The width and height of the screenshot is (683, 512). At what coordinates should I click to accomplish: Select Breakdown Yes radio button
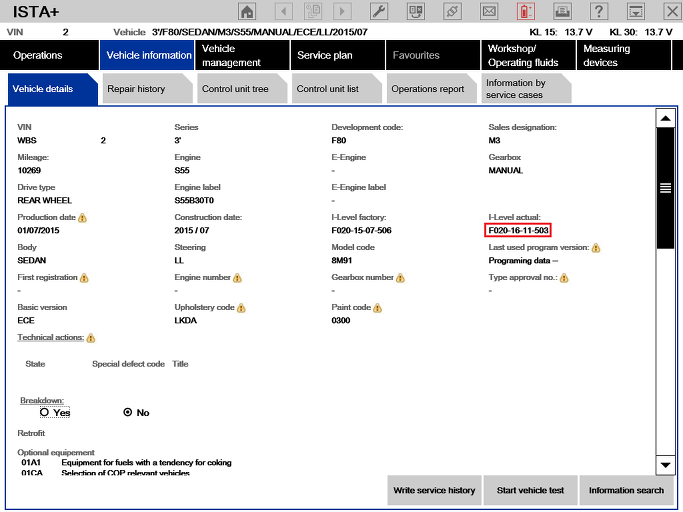coord(44,412)
